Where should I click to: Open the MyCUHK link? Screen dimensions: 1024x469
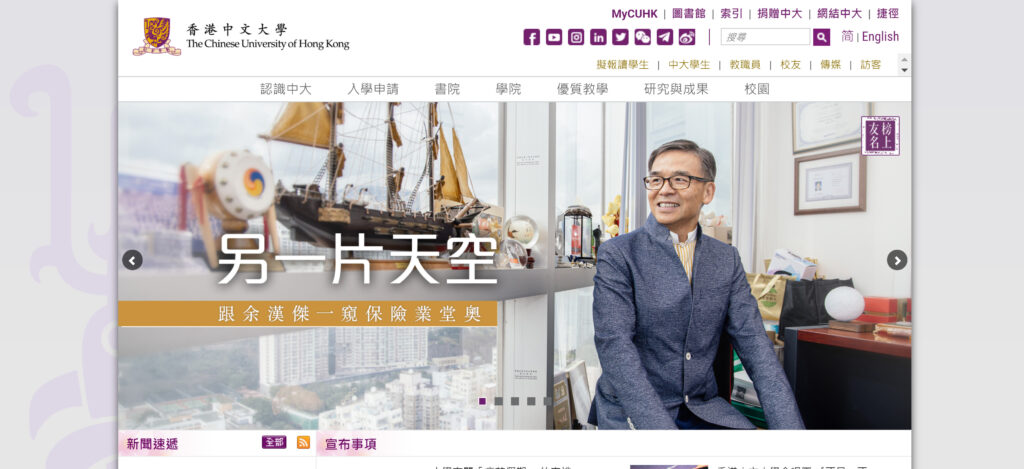click(x=634, y=14)
